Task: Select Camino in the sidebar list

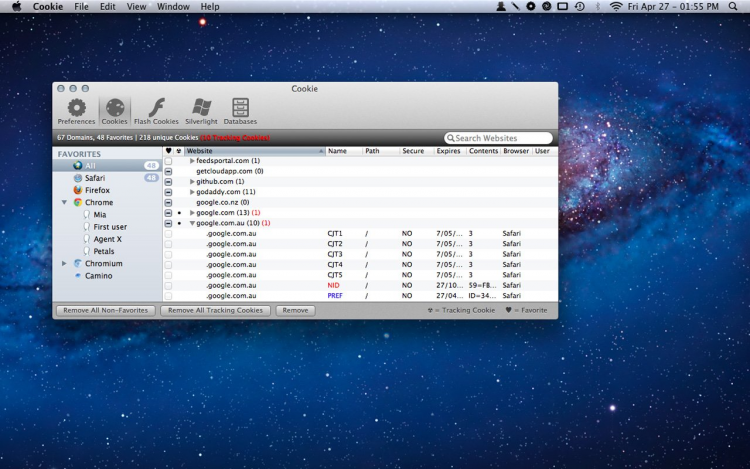Action: 98,275
